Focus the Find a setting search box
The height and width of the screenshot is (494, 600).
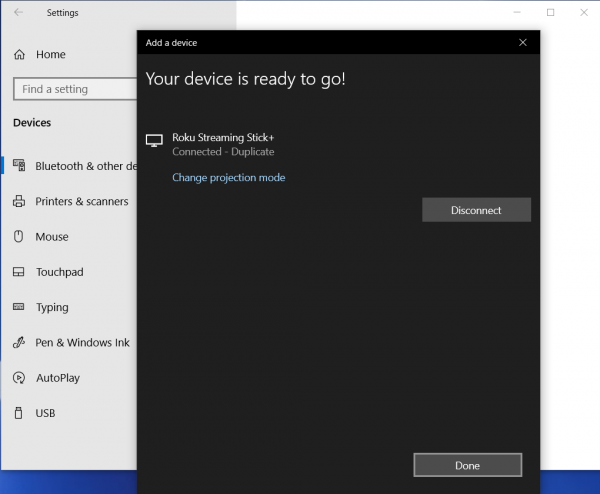click(75, 89)
